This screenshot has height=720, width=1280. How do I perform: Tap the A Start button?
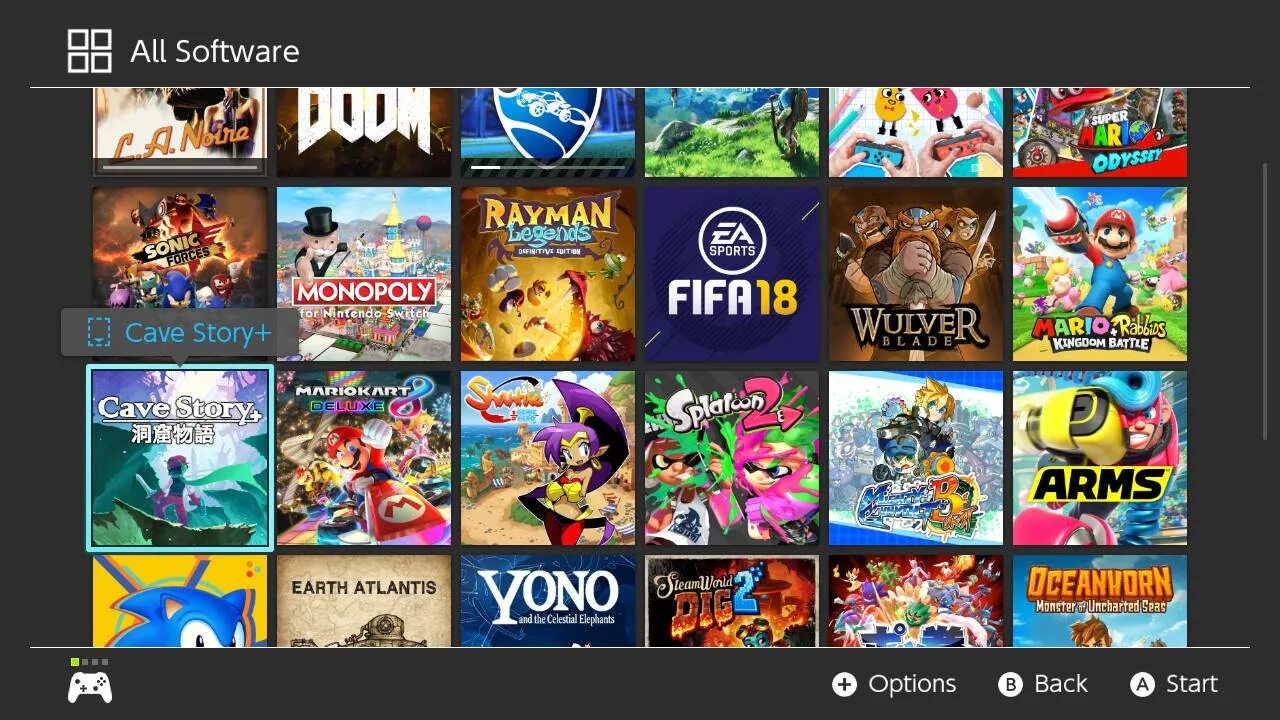coord(1174,684)
